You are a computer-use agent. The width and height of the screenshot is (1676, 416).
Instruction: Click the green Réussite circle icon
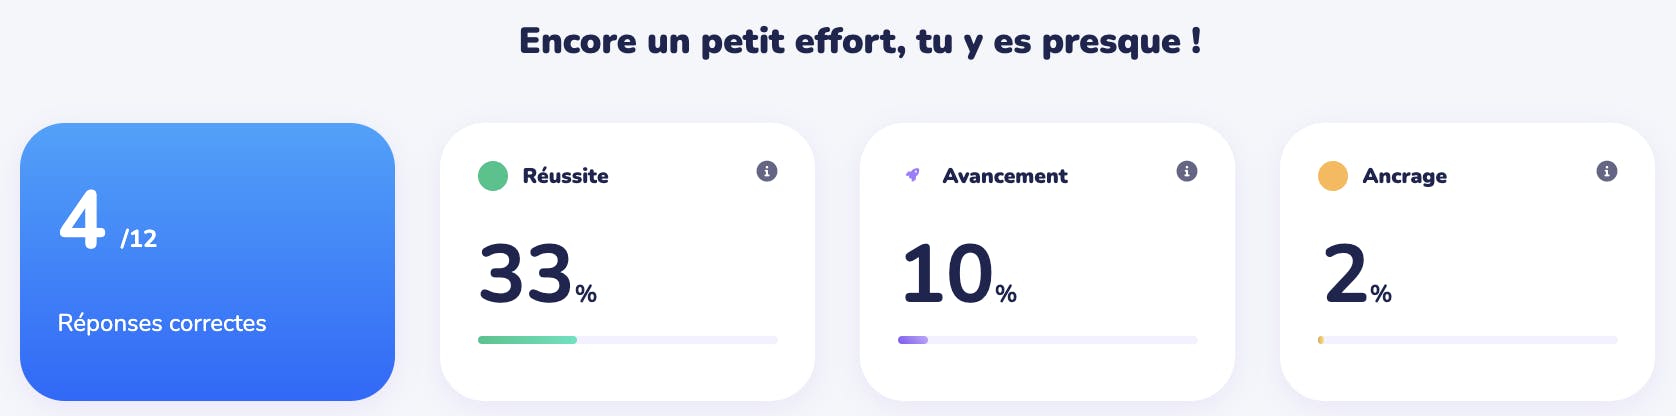(x=493, y=176)
